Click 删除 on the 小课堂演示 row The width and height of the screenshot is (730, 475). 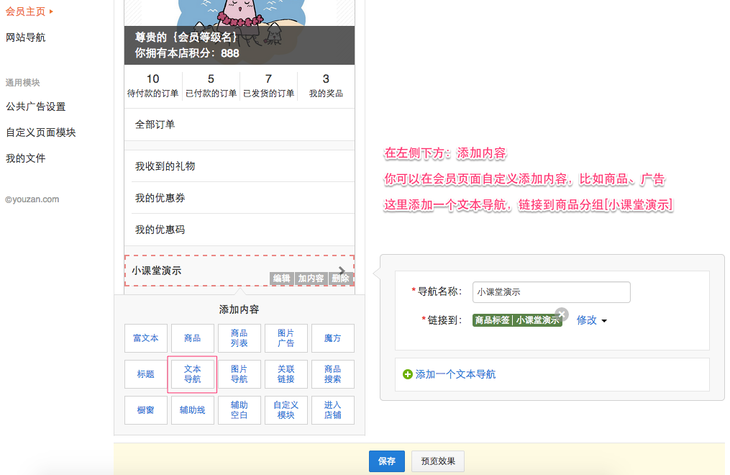[340, 278]
